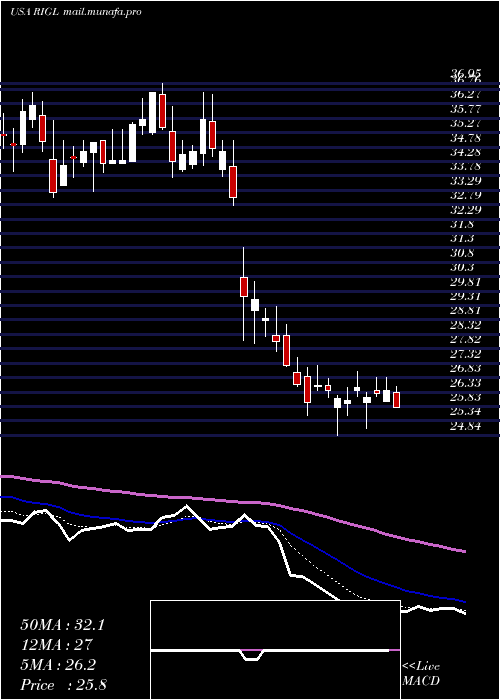Select the 32.79 price axis label

tap(465, 195)
